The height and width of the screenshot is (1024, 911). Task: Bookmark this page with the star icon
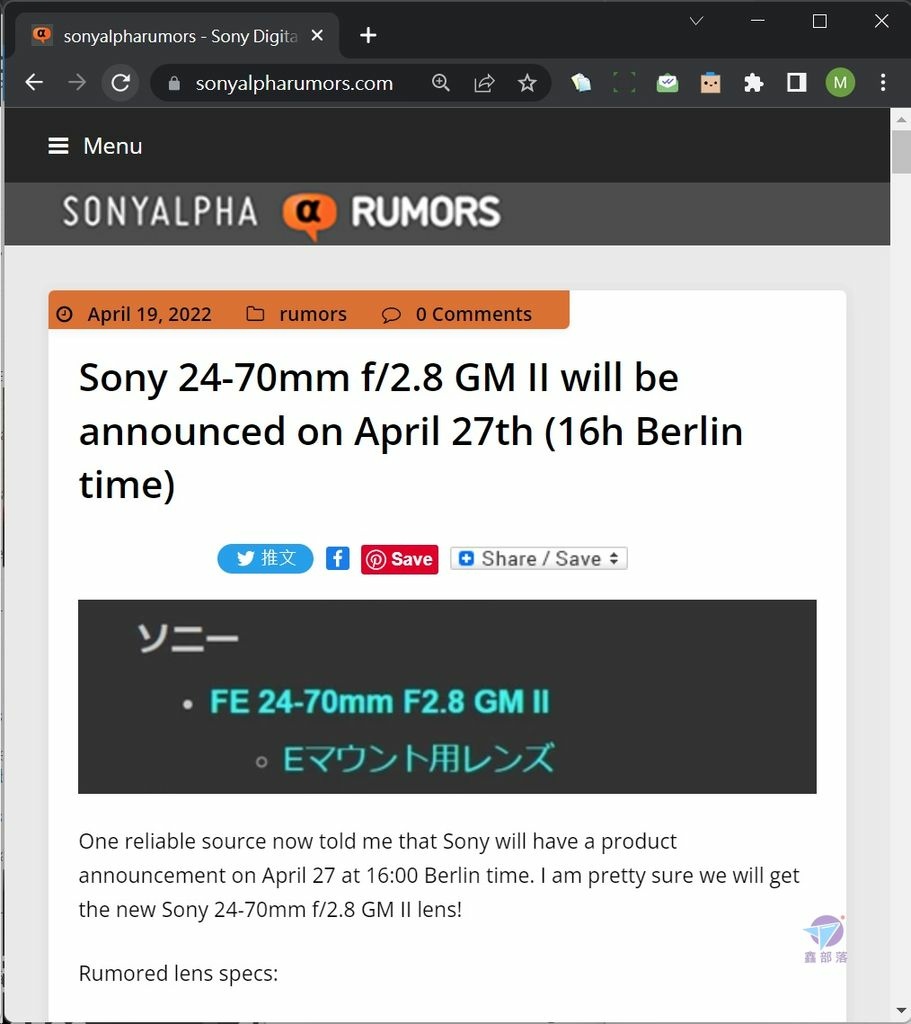[527, 83]
